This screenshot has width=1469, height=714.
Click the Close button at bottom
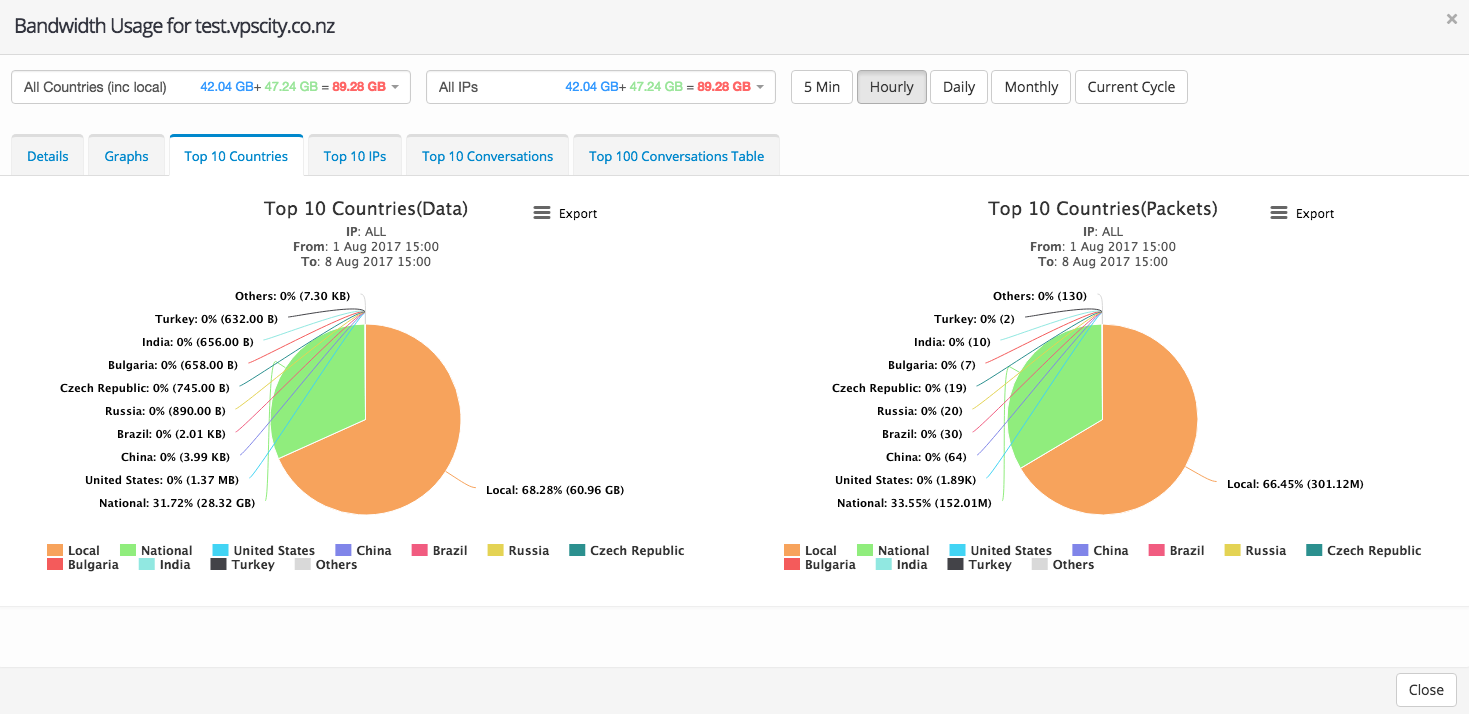pos(1425,690)
